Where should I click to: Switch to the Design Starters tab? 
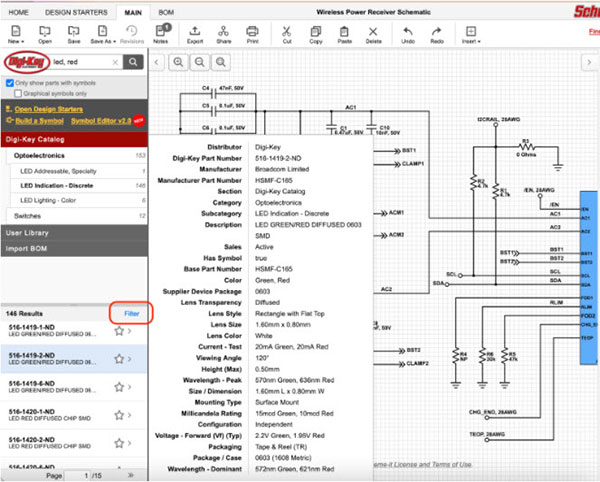coord(78,12)
